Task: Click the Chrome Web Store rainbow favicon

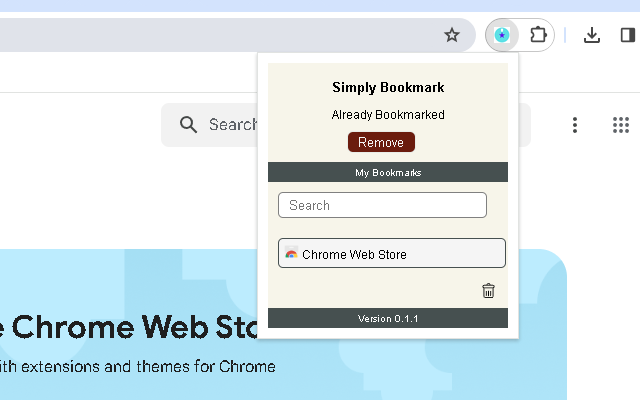Action: (291, 253)
